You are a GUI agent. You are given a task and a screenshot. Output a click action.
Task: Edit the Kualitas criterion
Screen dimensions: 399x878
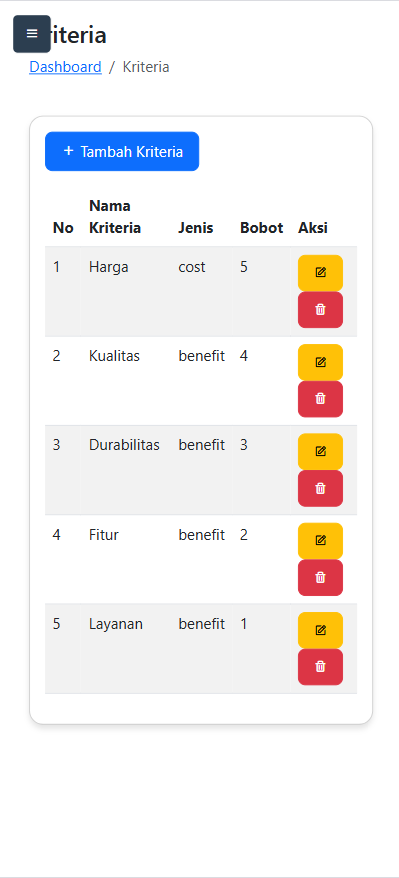tap(320, 362)
